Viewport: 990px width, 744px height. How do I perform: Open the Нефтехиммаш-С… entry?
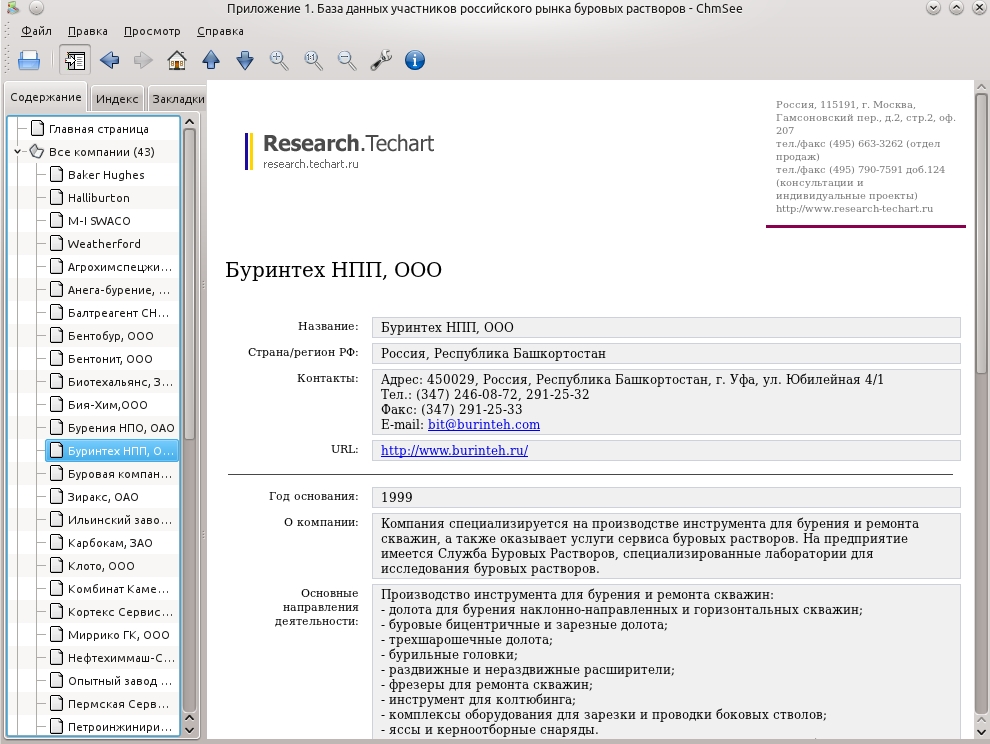(120, 658)
